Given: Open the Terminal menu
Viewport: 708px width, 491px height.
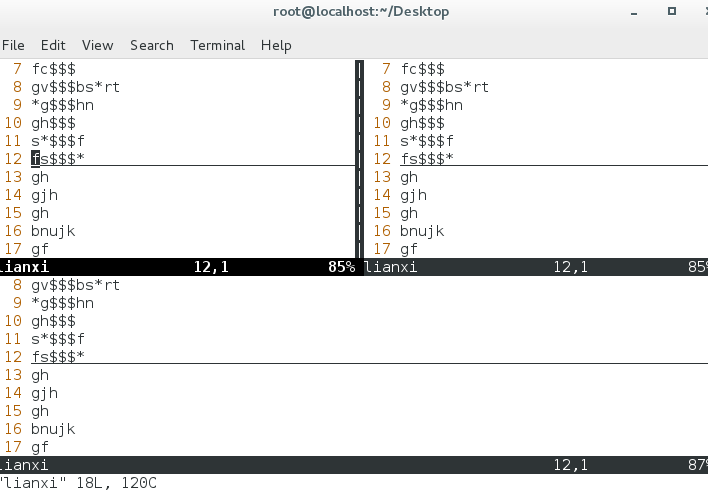Looking at the screenshot, I should tap(218, 46).
